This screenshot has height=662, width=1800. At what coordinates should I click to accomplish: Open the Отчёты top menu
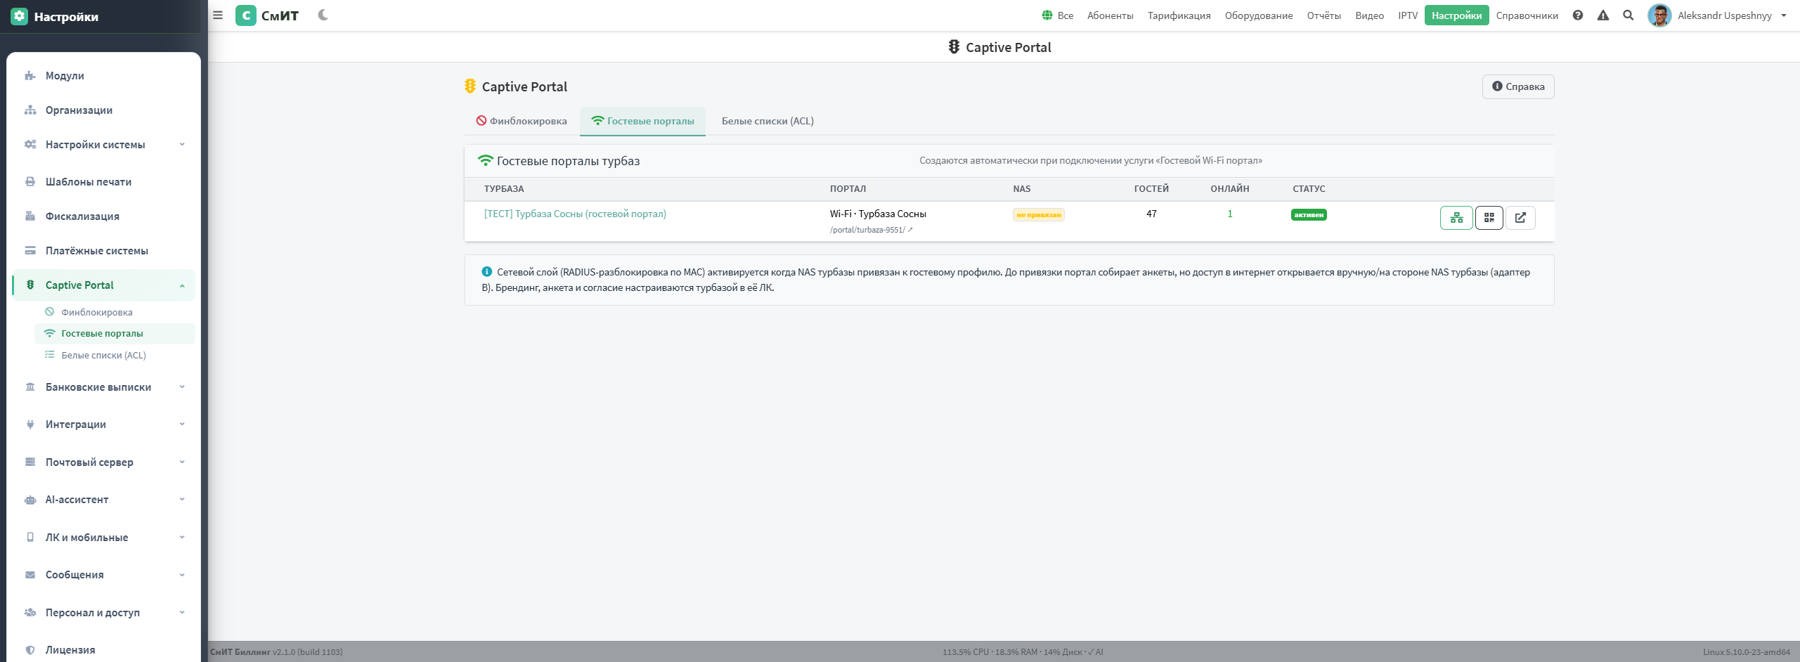1324,15
